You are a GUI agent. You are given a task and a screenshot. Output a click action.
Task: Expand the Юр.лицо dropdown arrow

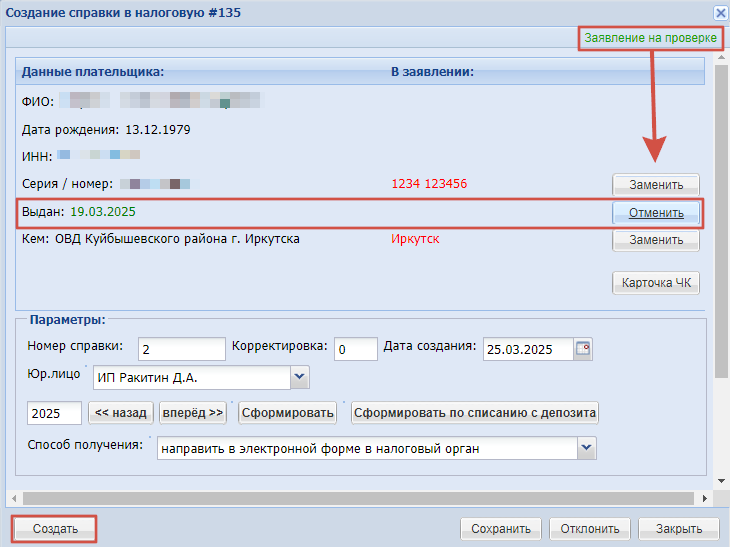(299, 377)
